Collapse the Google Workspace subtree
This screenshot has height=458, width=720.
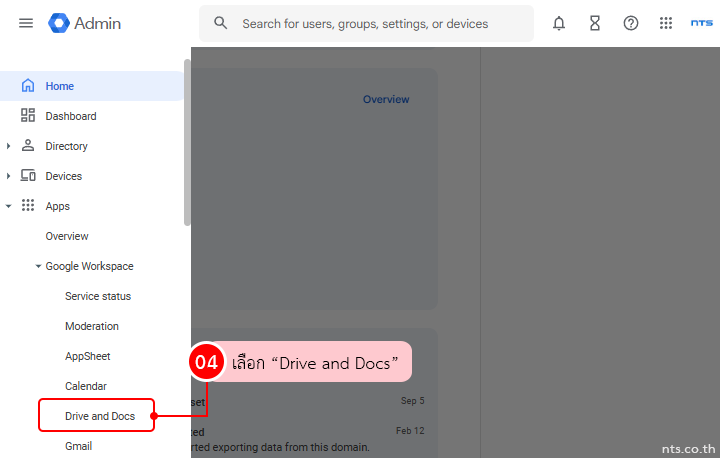click(38, 267)
